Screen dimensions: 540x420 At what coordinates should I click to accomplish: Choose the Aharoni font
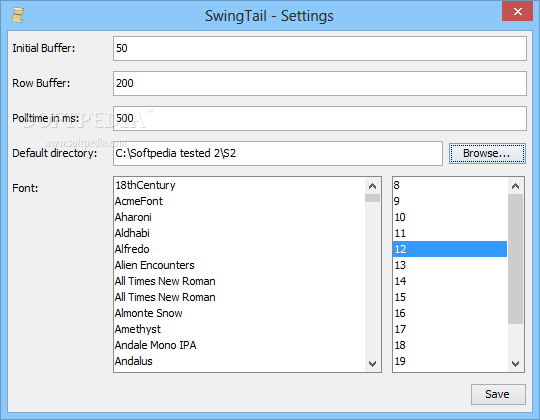[239, 217]
